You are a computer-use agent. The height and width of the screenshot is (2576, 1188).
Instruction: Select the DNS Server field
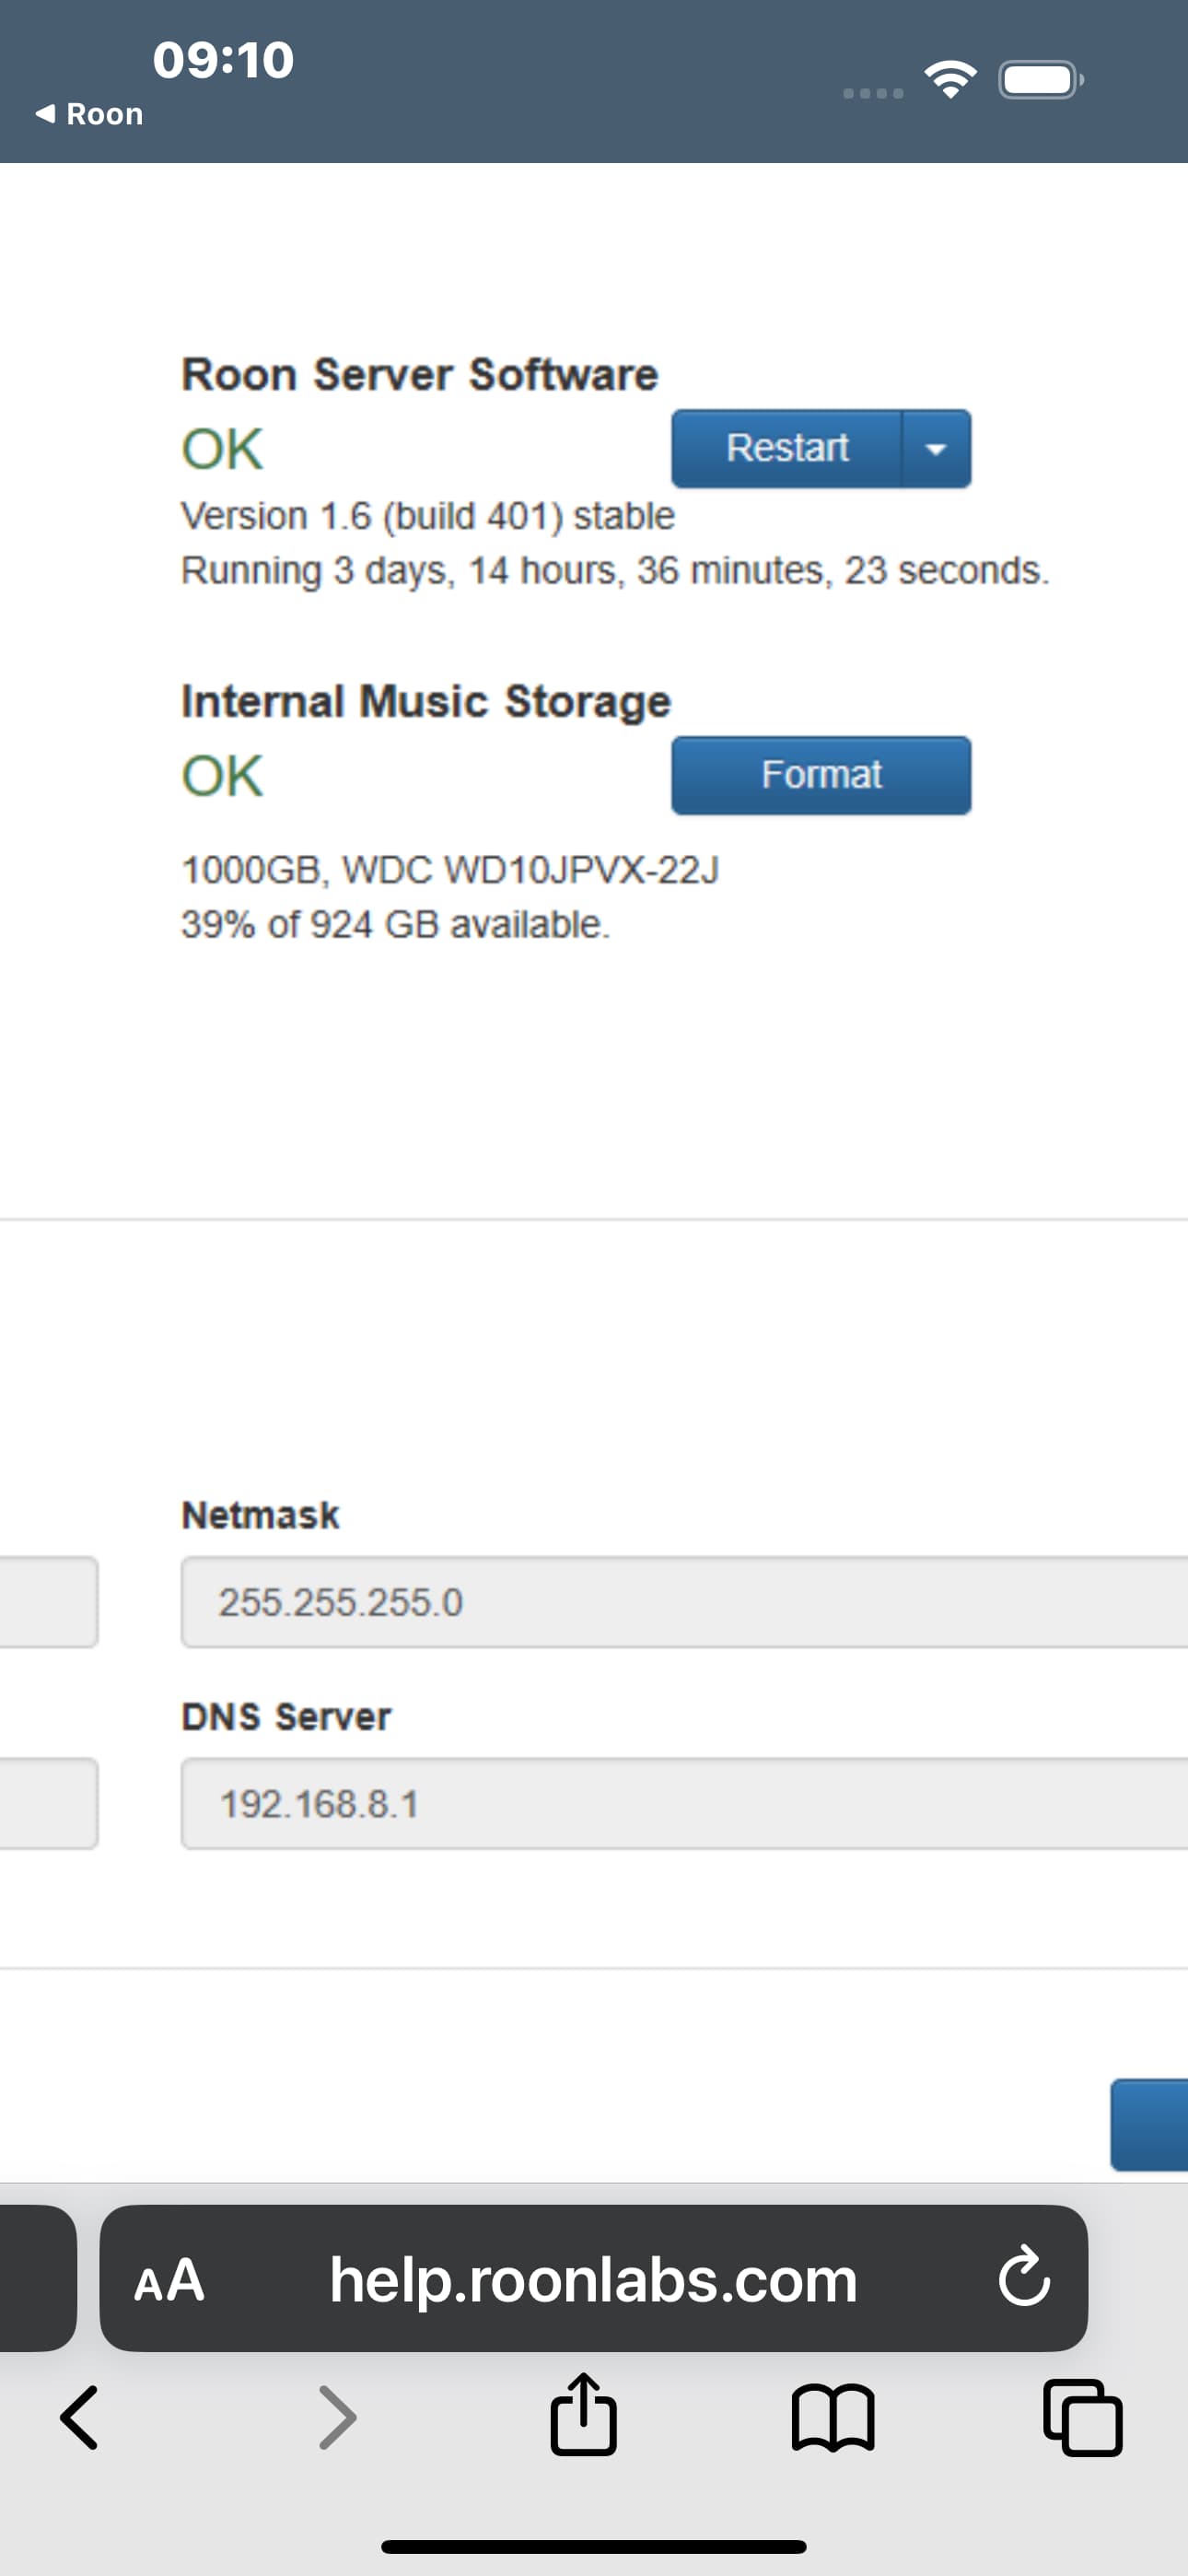pos(684,1804)
